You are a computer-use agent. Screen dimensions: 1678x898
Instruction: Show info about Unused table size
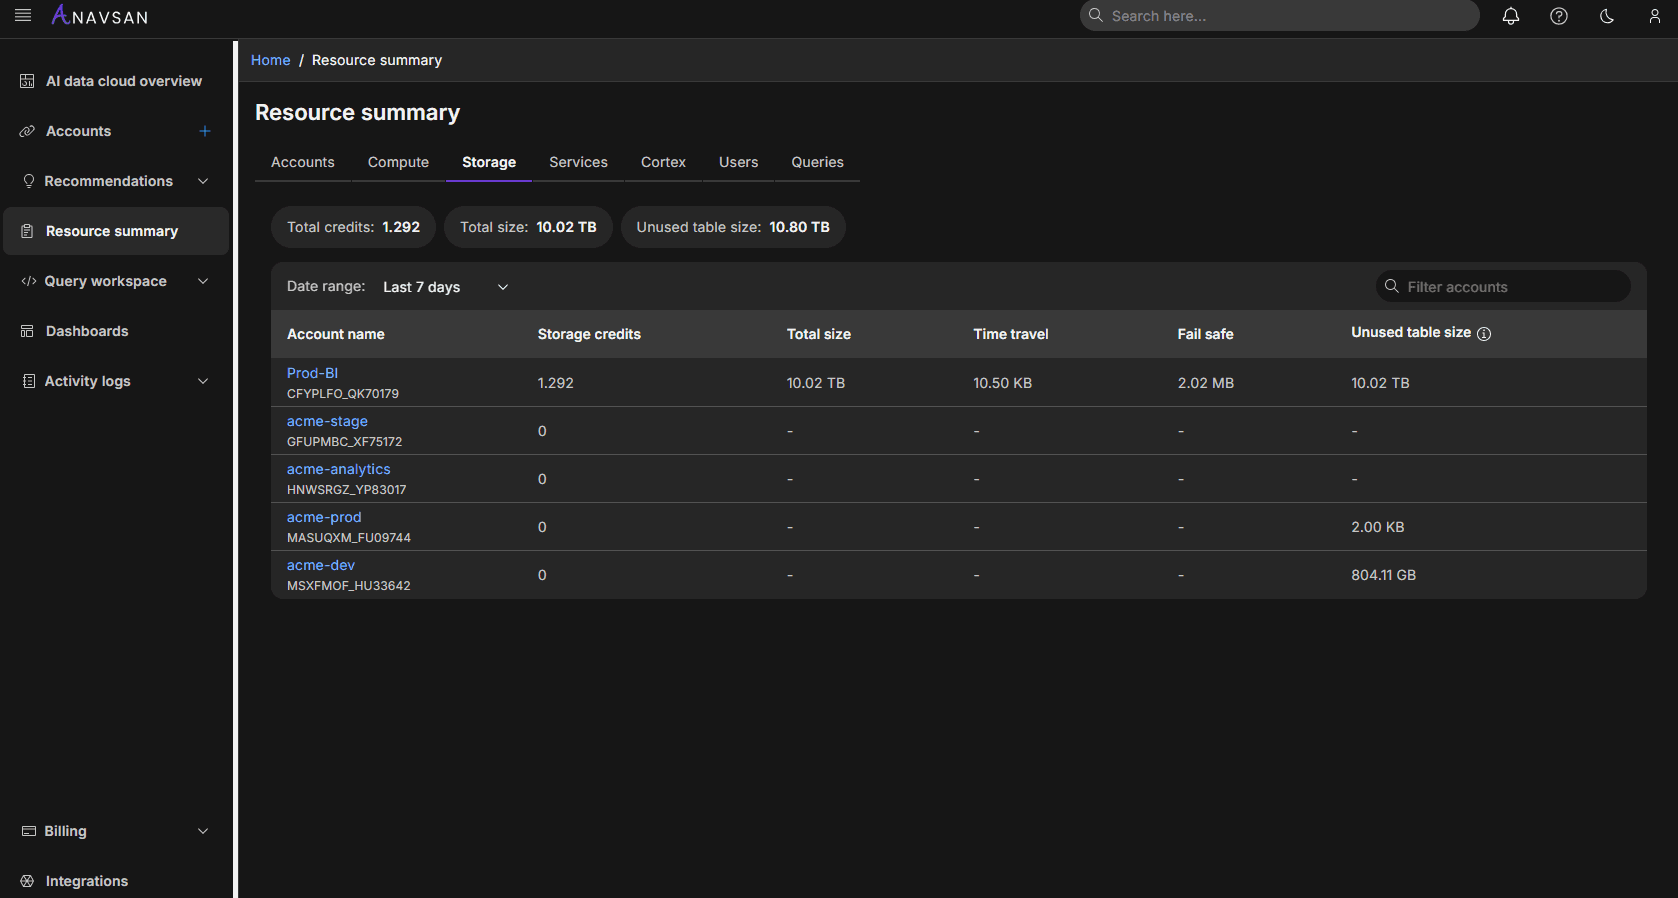(1484, 334)
